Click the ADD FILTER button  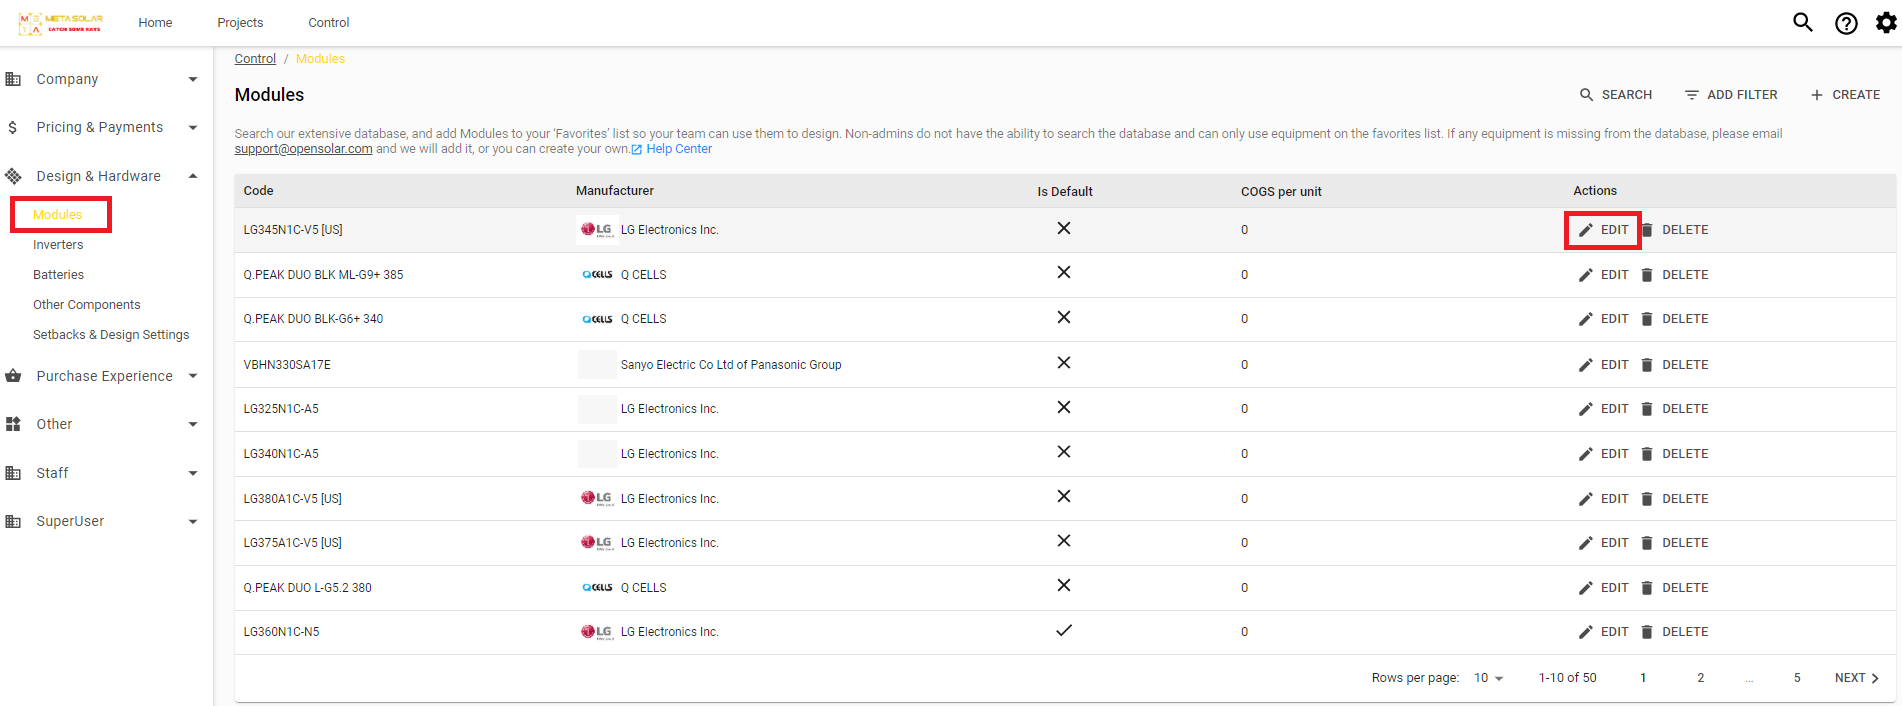[x=1731, y=95]
